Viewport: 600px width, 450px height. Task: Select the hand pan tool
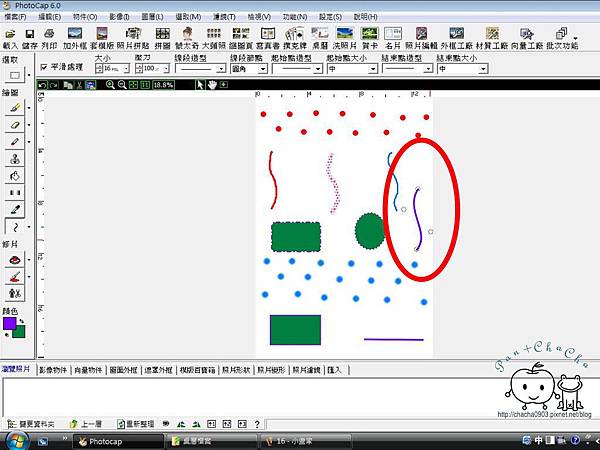point(212,85)
